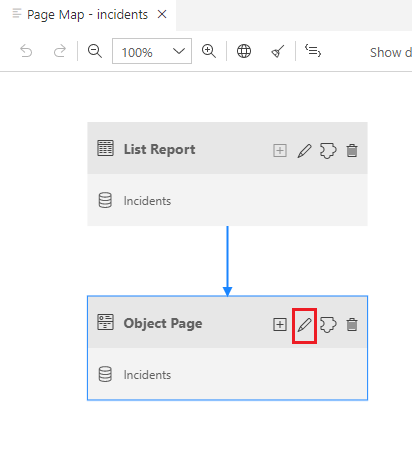The height and width of the screenshot is (467, 412).
Task: Zoom in with the plus magnifier
Action: coord(209,51)
